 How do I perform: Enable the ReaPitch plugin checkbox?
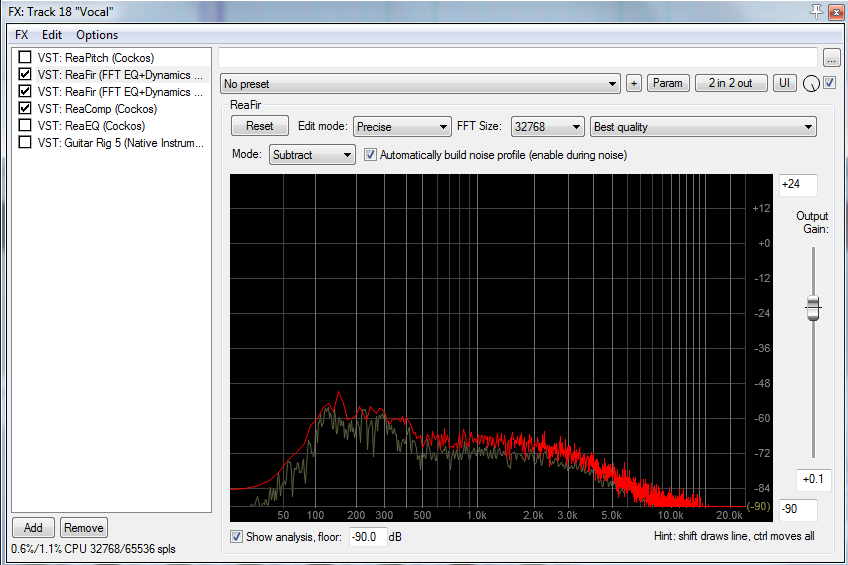(25, 58)
